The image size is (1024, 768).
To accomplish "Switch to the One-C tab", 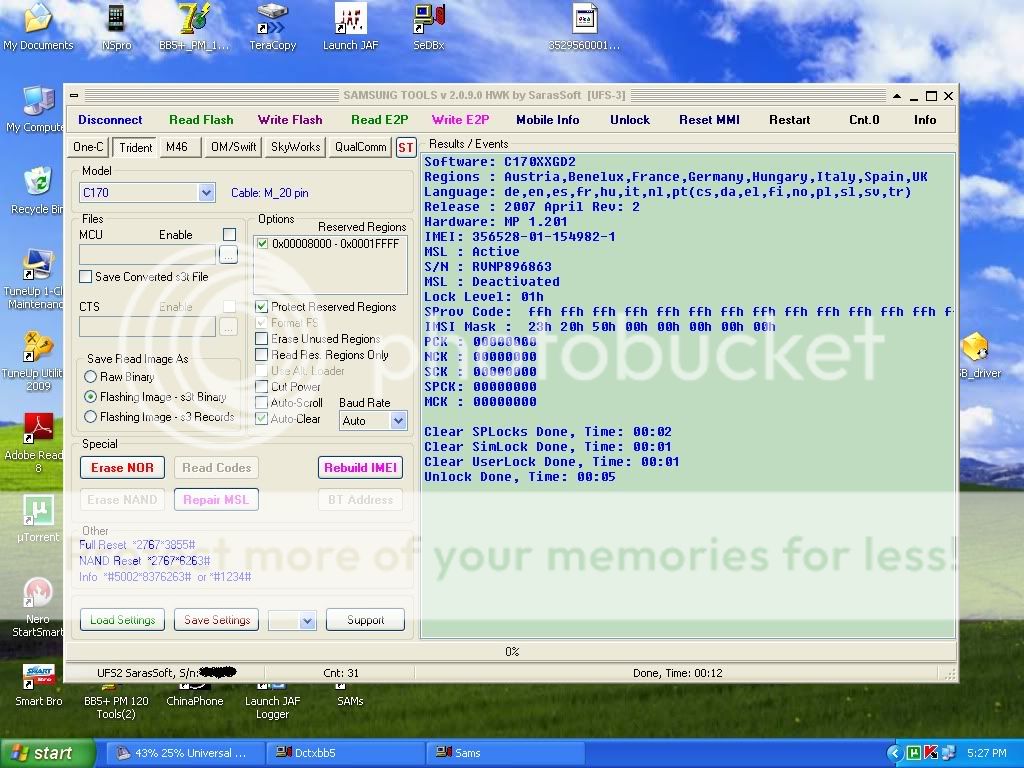I will (88, 147).
